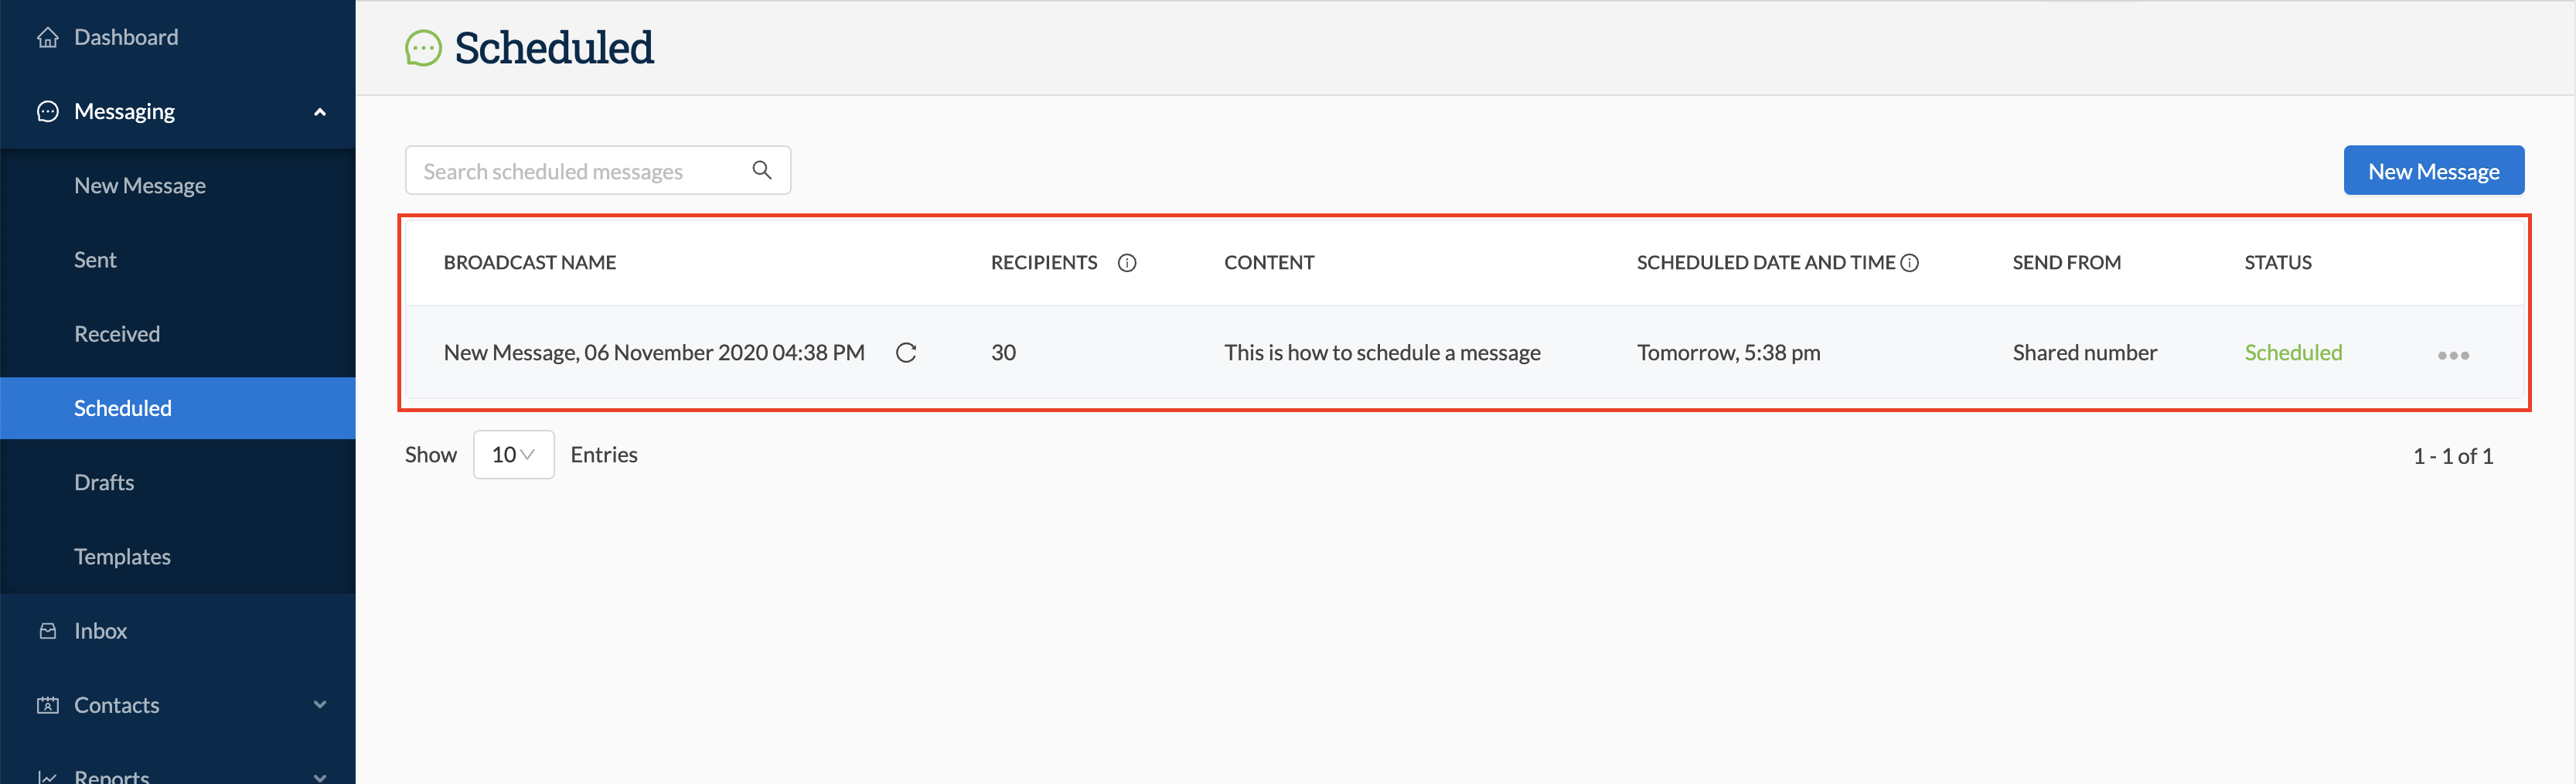This screenshot has height=784, width=2576.
Task: Switch to the Sent messages section
Action: 95,259
